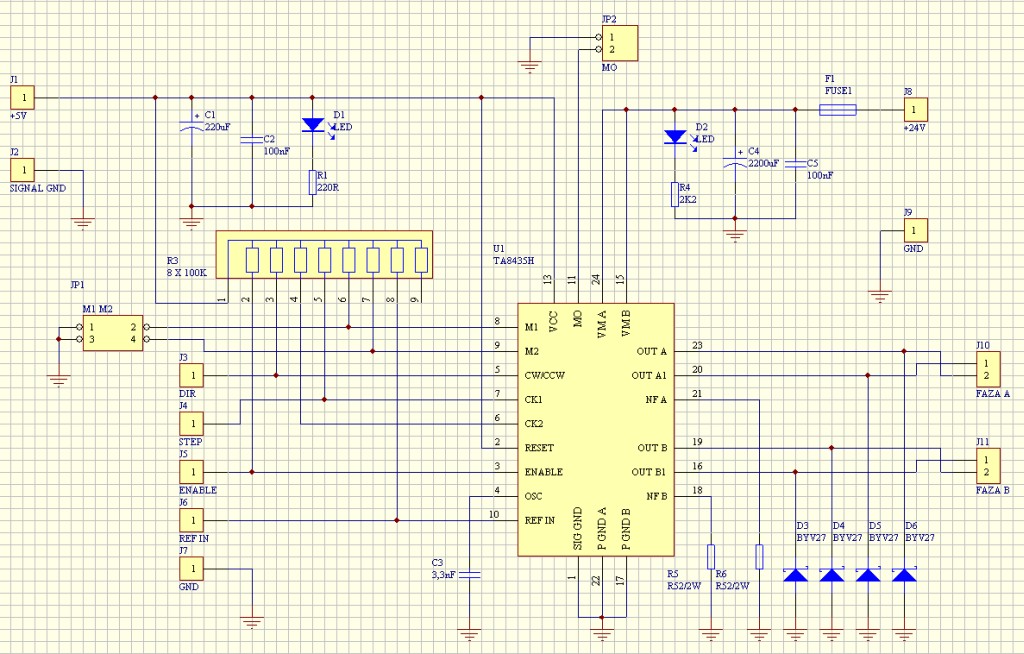The image size is (1024, 654).
Task: Select the JP1 M1 M2 jumper block
Action: tap(112, 334)
